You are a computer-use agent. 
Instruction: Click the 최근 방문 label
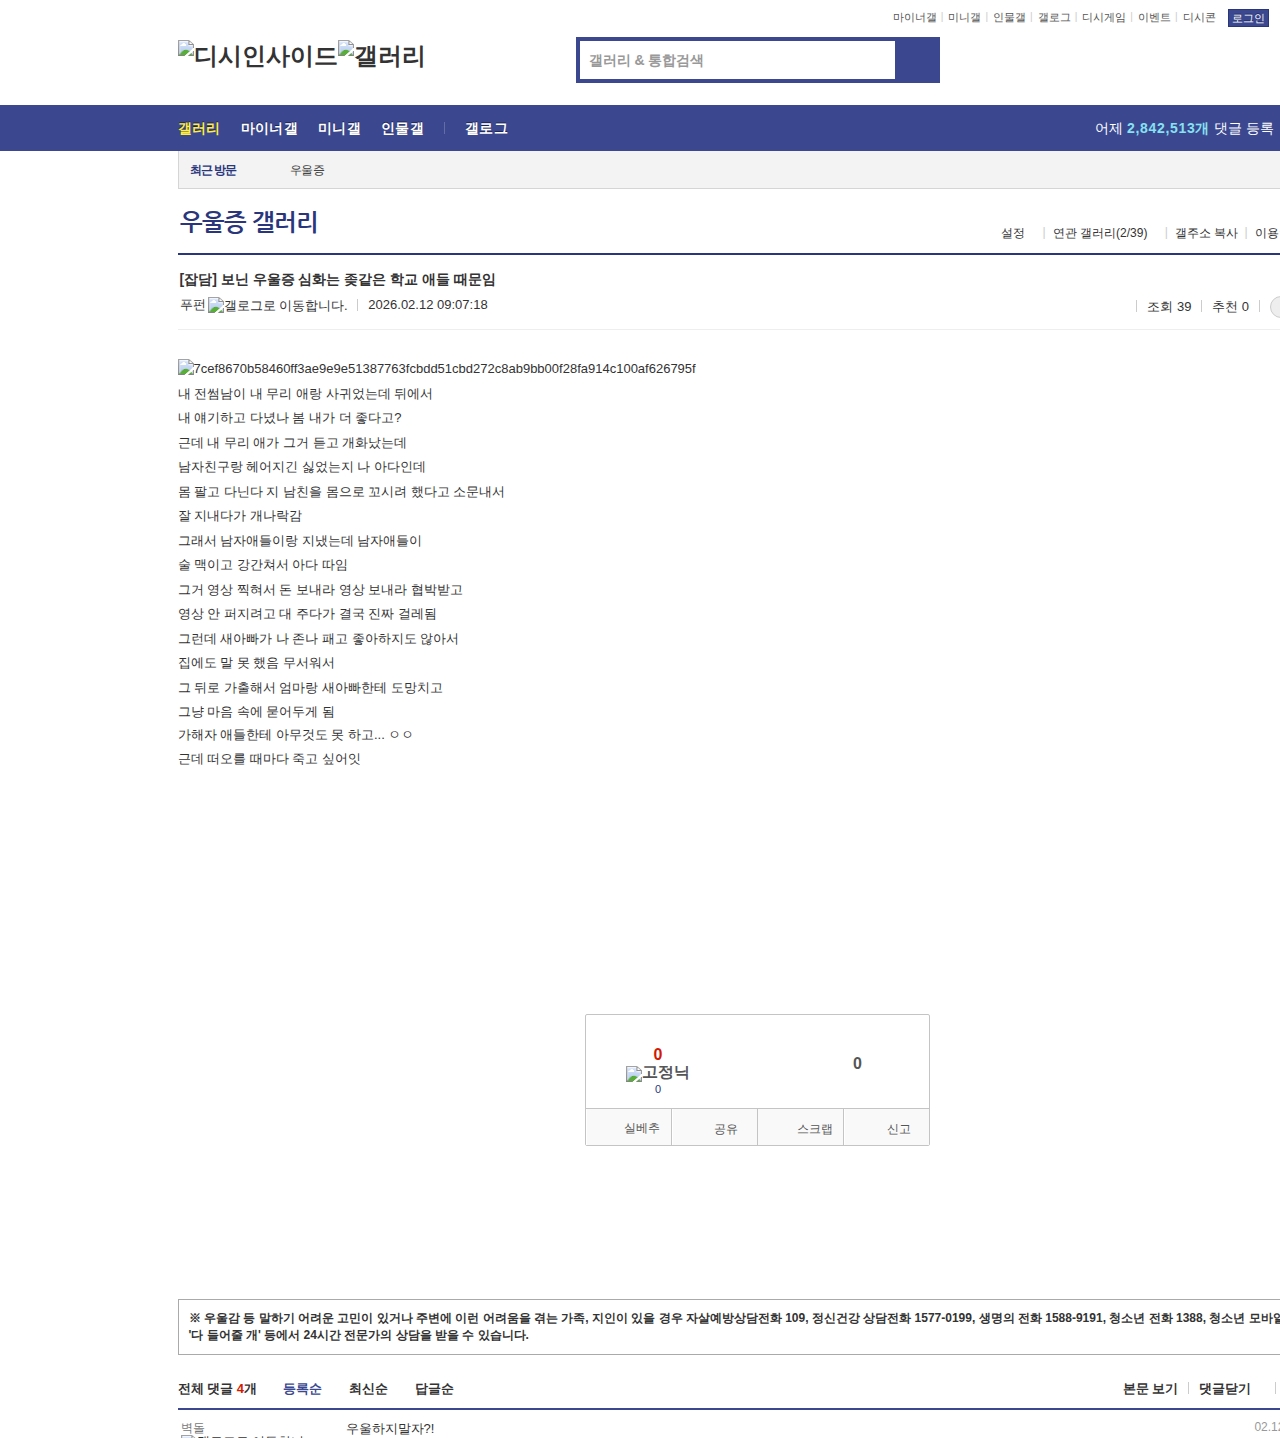click(x=213, y=171)
